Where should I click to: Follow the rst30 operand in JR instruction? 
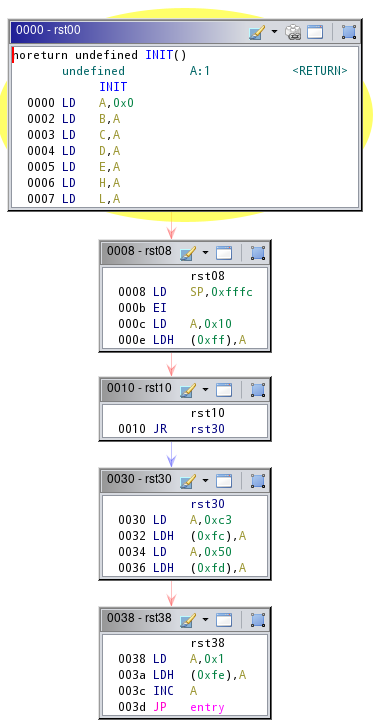click(x=207, y=429)
